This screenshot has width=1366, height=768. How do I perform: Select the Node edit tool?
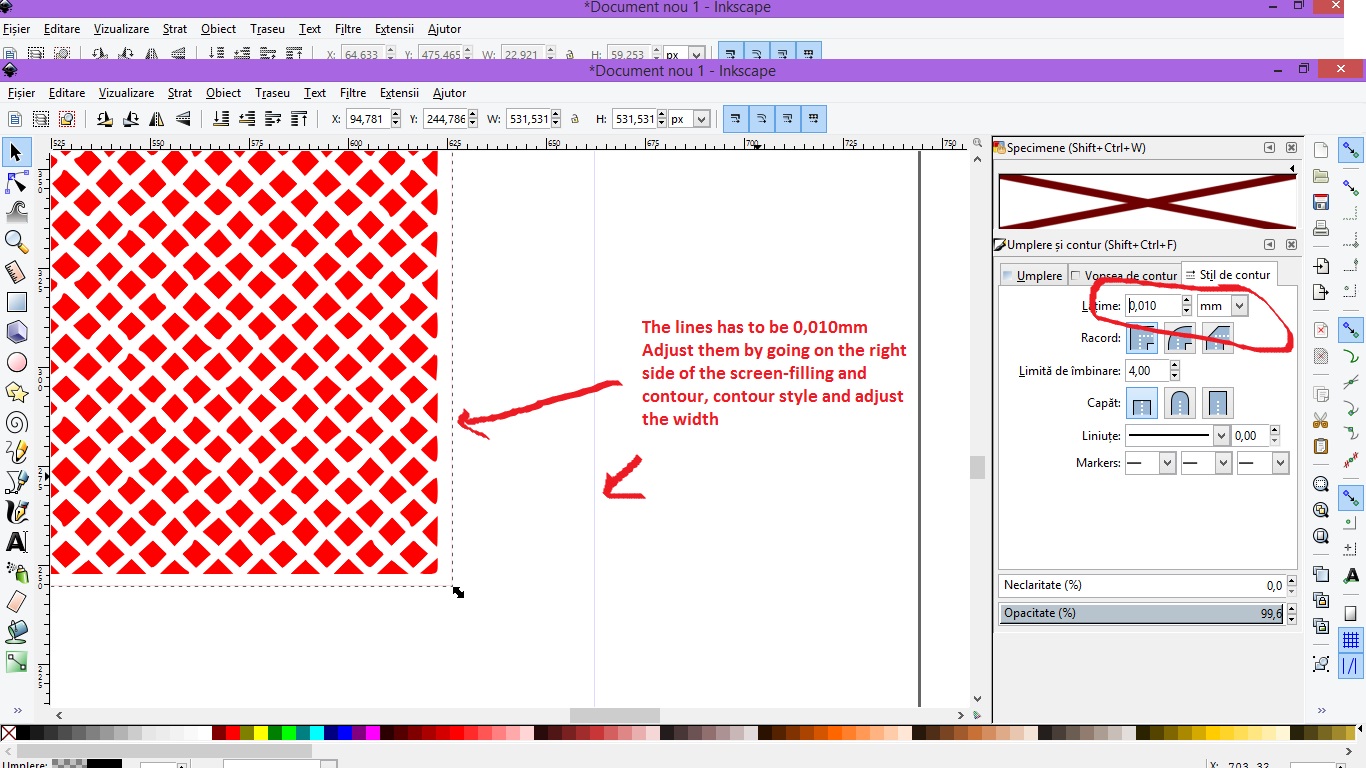pyautogui.click(x=16, y=182)
